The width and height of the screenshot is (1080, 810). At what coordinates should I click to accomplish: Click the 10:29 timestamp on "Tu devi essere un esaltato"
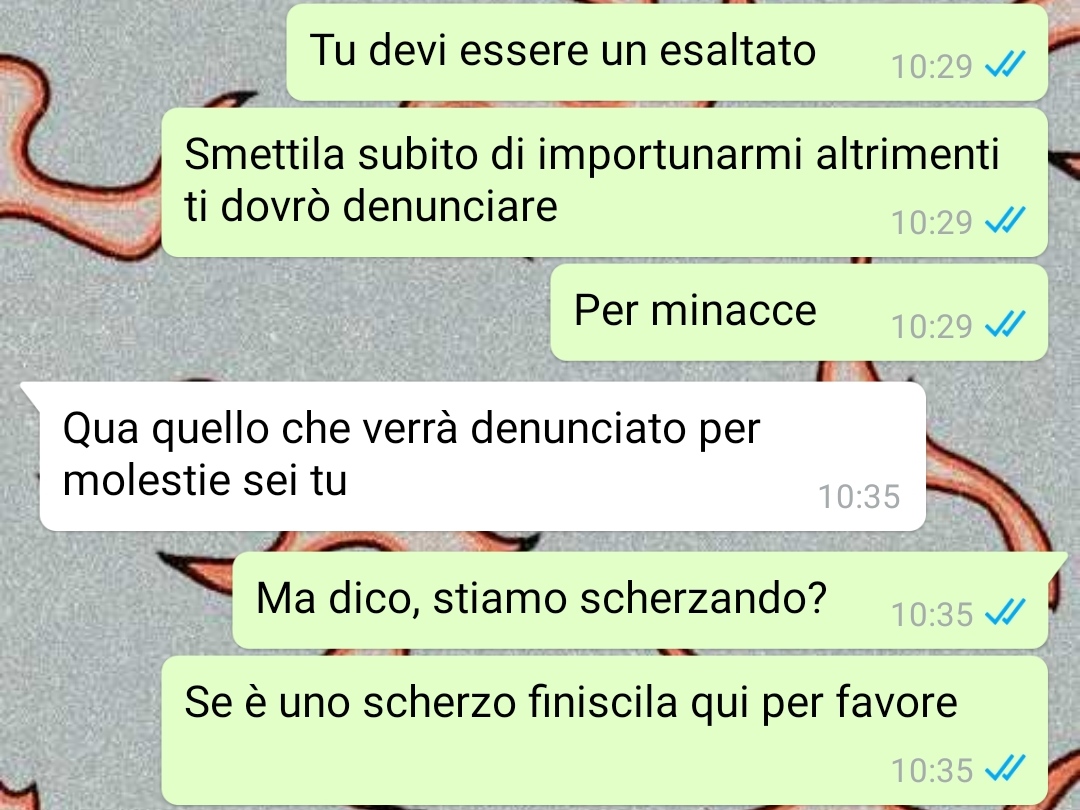pyautogui.click(x=931, y=67)
